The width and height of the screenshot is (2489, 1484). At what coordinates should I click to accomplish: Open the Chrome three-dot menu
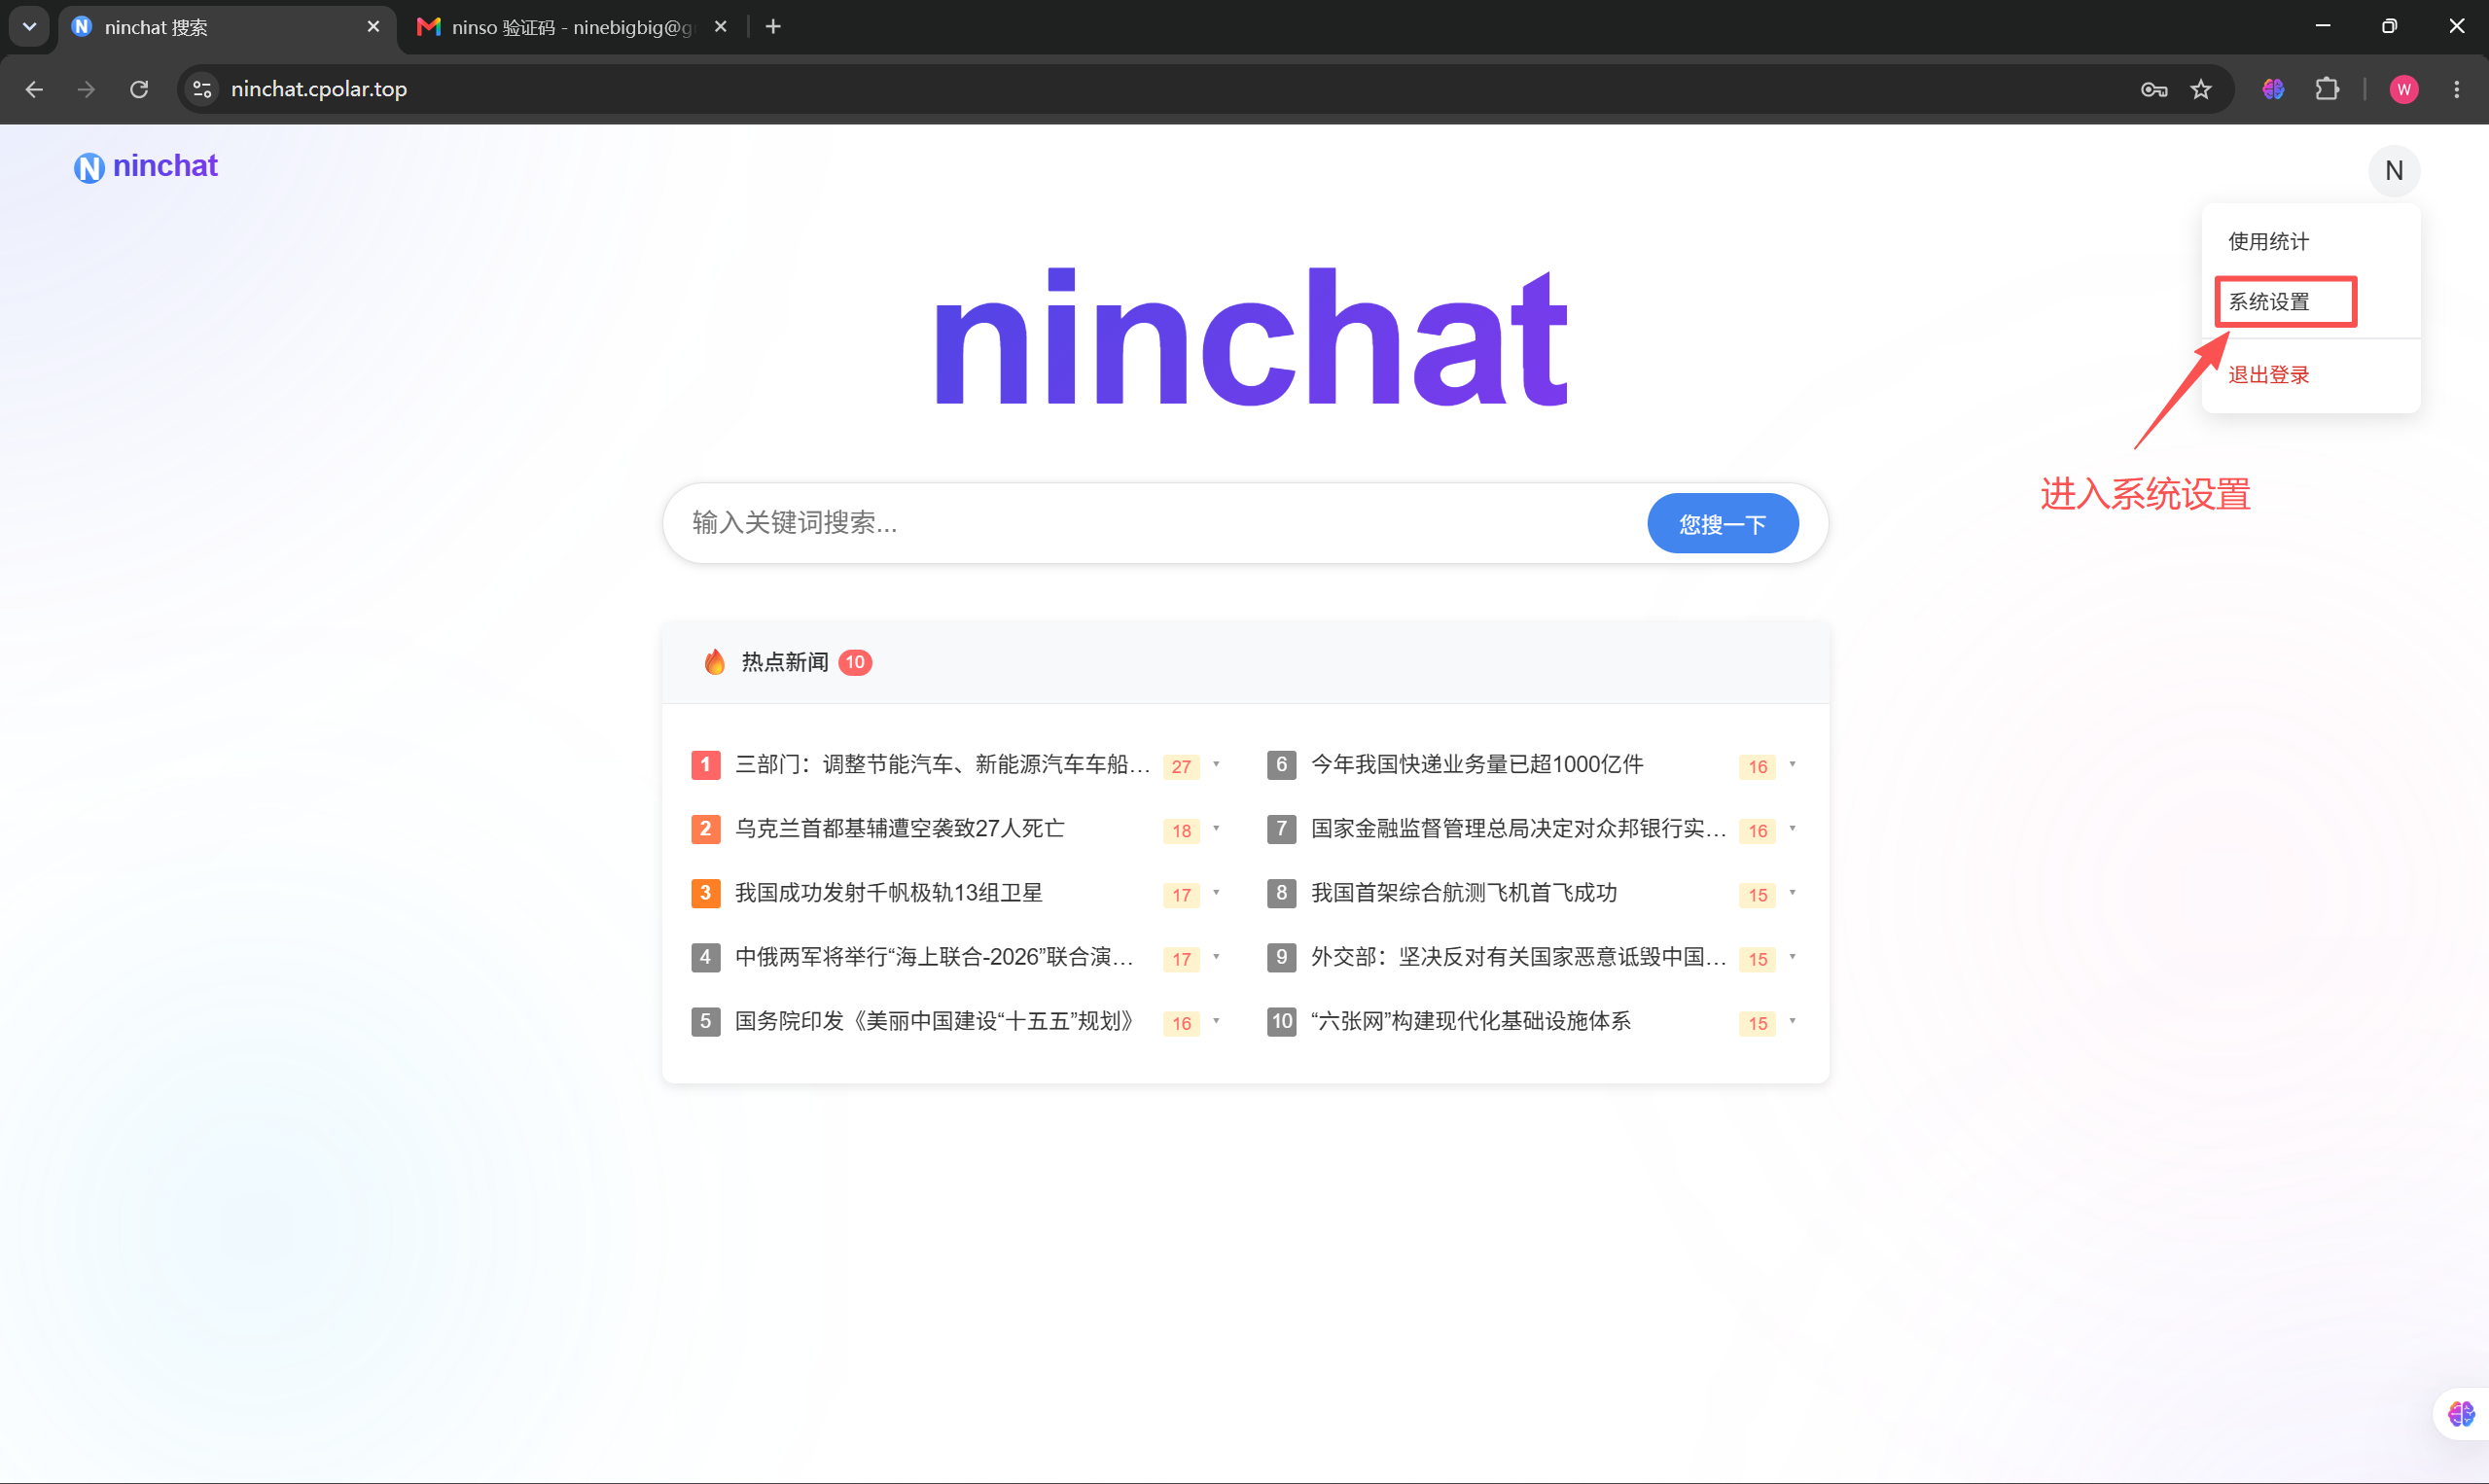pos(2456,89)
